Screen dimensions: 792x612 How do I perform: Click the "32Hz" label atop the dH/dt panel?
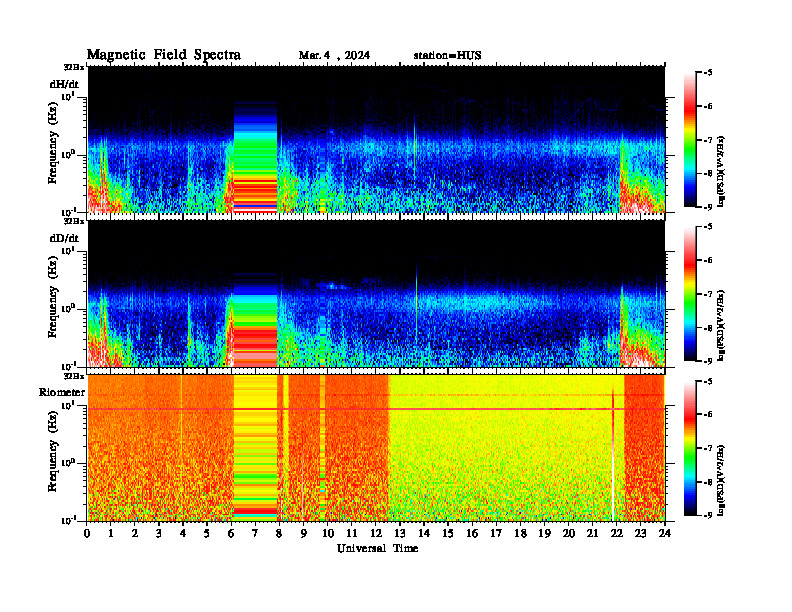(74, 67)
